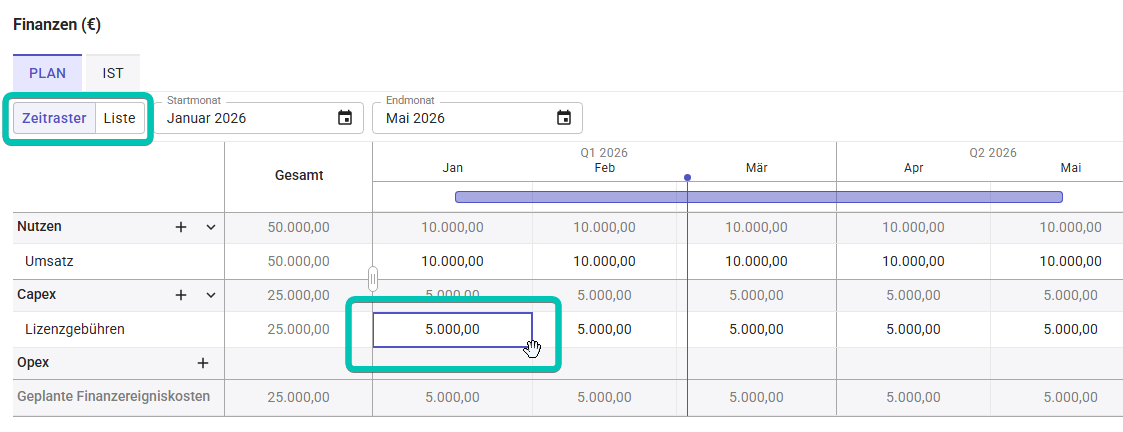Open the Startmonat calendar picker icon
This screenshot has width=1123, height=432.
pyautogui.click(x=345, y=118)
